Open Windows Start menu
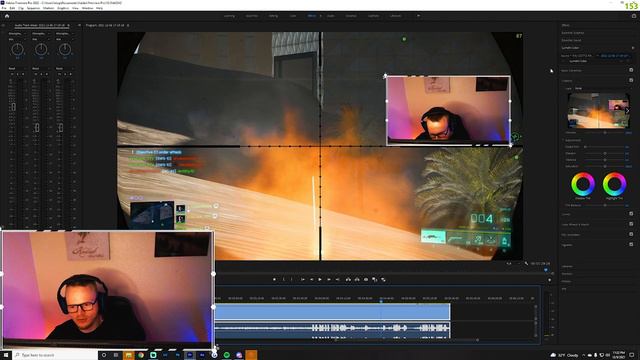This screenshot has width=640, height=360. pos(6,355)
